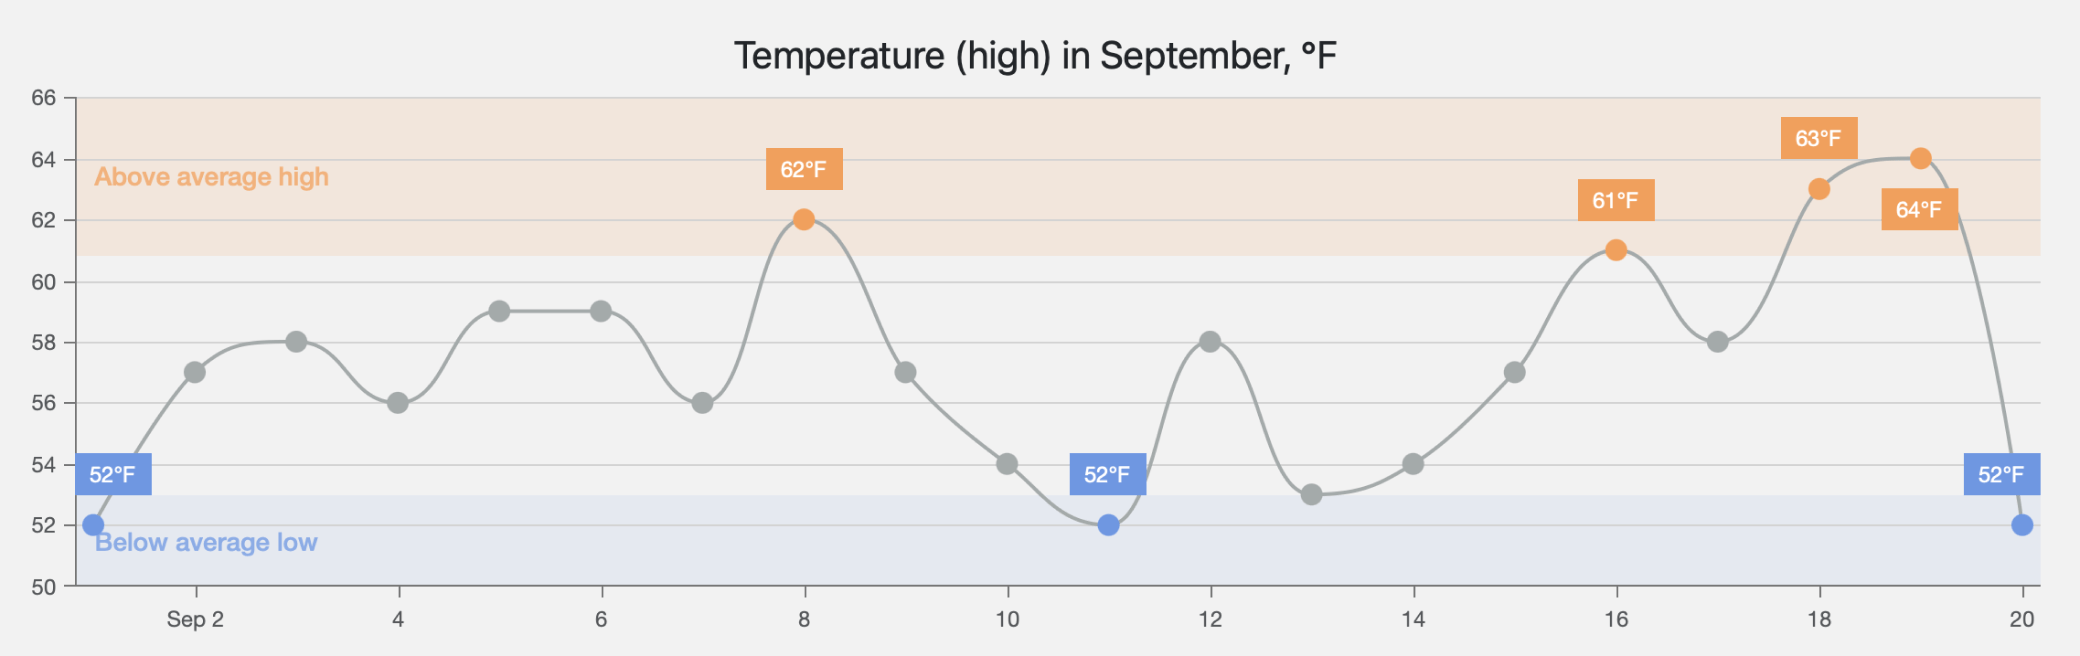
Task: Select the 63°F orange label
Action: click(1818, 138)
